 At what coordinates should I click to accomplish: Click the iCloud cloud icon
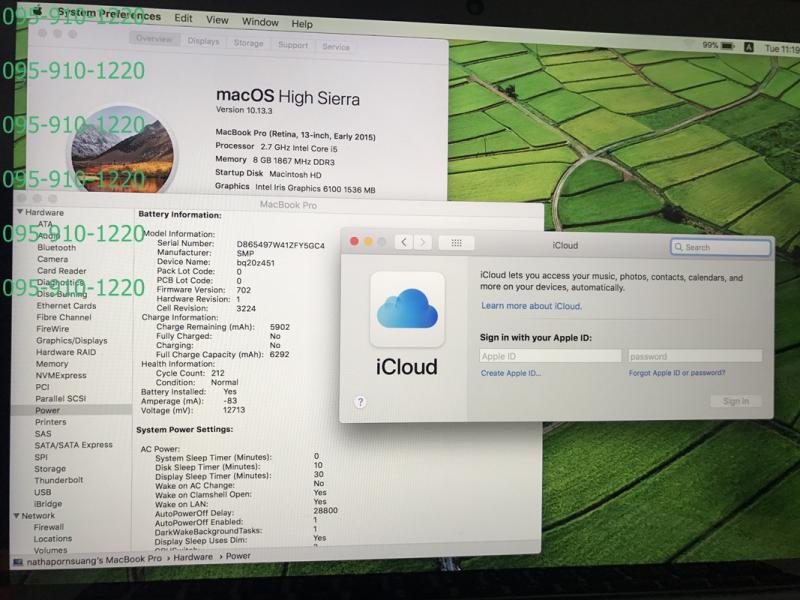[x=407, y=309]
